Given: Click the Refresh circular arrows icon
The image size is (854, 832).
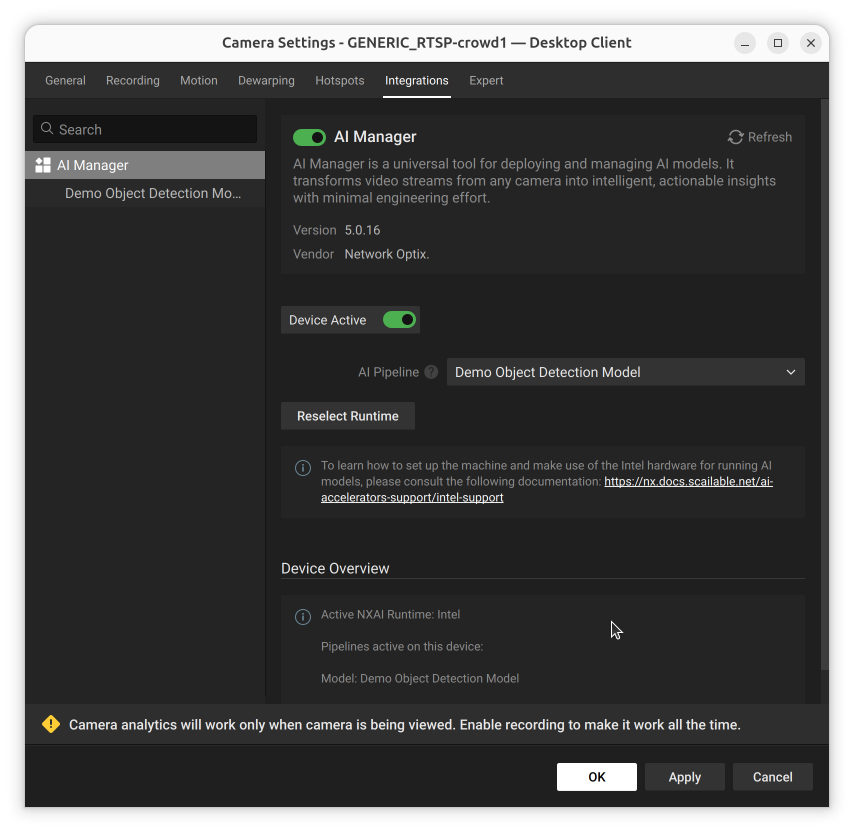Looking at the screenshot, I should [x=735, y=137].
